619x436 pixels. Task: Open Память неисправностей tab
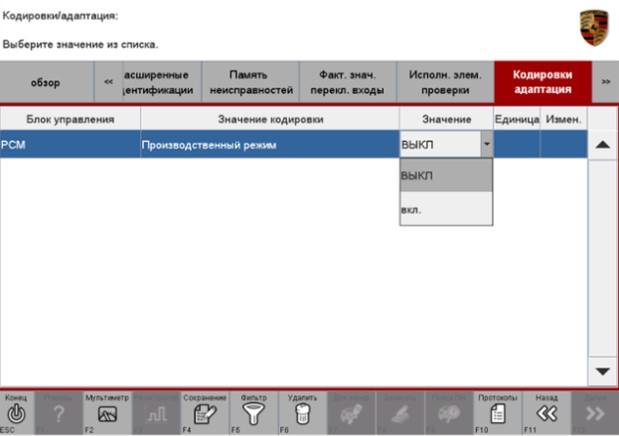(x=249, y=82)
